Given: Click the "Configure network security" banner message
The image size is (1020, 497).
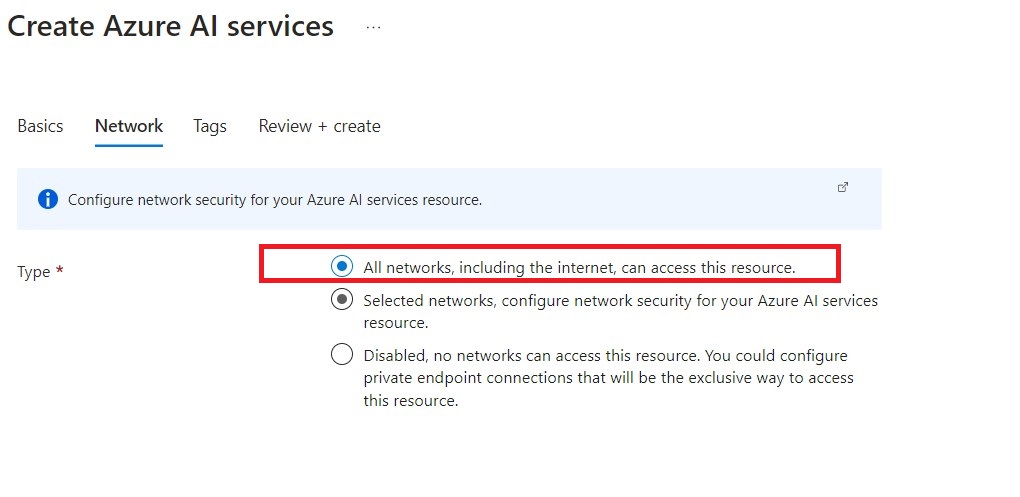Looking at the screenshot, I should pyautogui.click(x=275, y=200).
